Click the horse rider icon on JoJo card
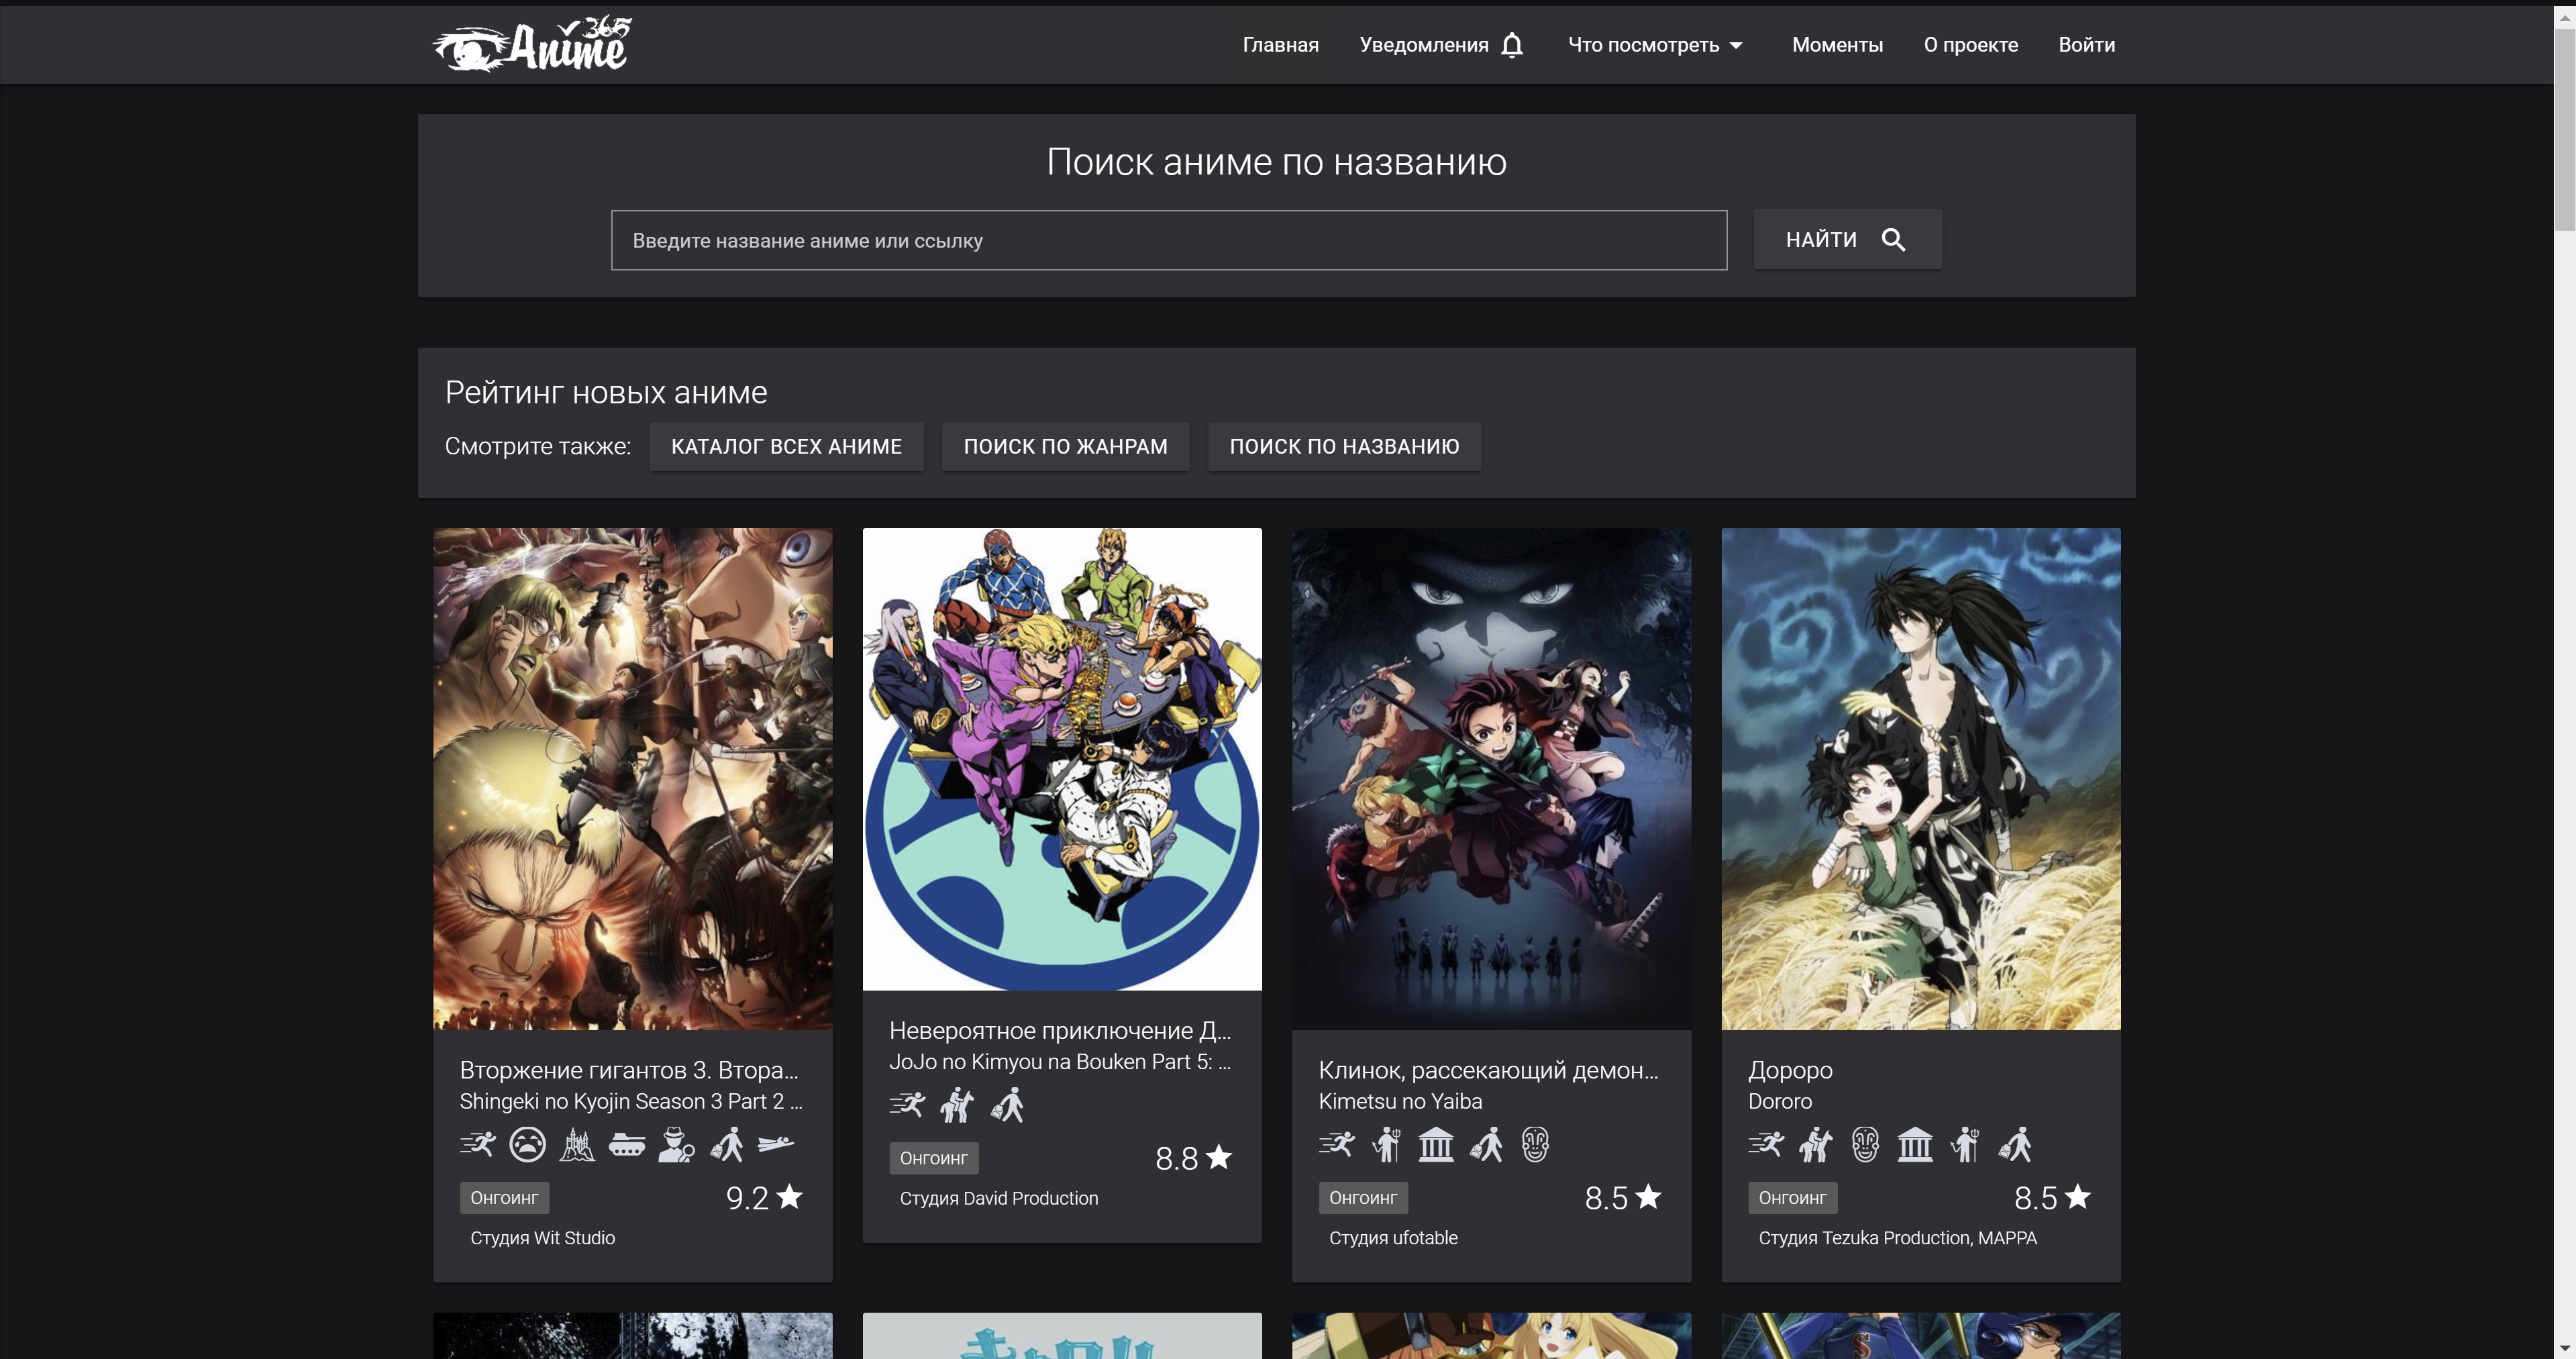 957,1105
